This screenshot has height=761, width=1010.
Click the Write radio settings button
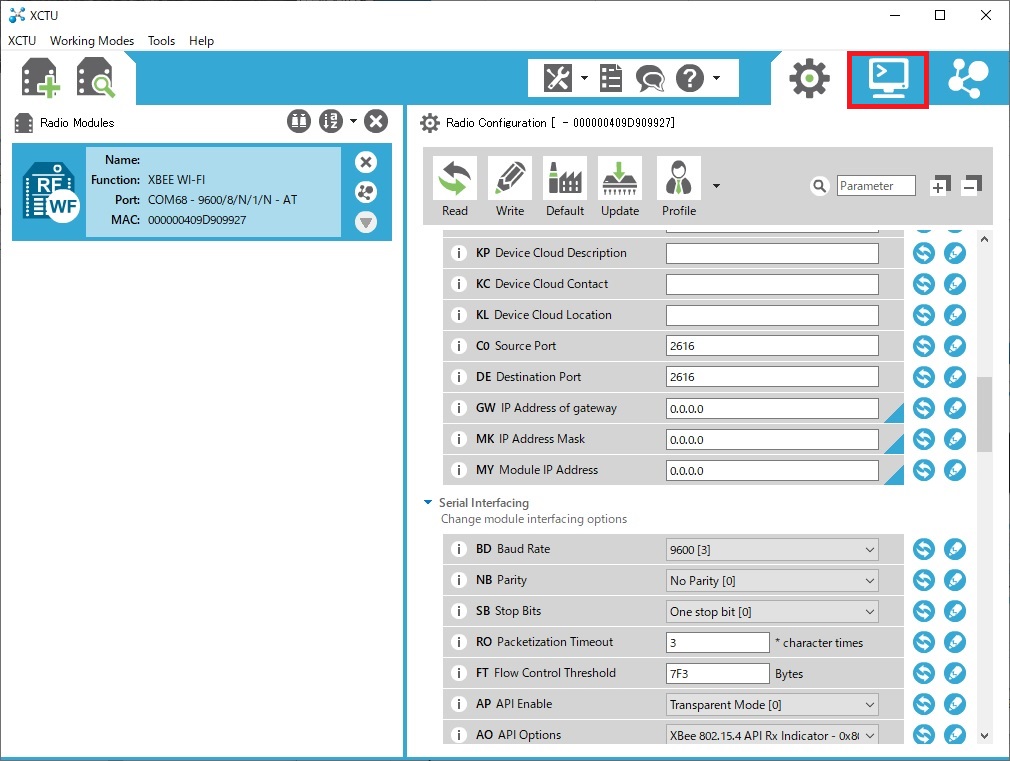tap(510, 187)
